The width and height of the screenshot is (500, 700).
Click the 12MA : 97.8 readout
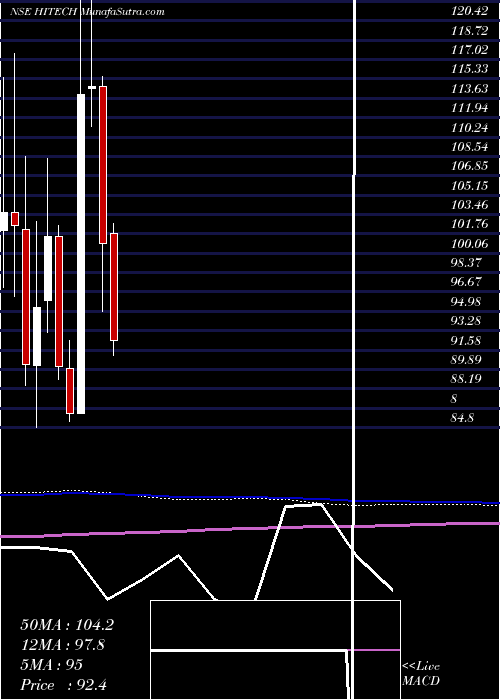pyautogui.click(x=62, y=645)
